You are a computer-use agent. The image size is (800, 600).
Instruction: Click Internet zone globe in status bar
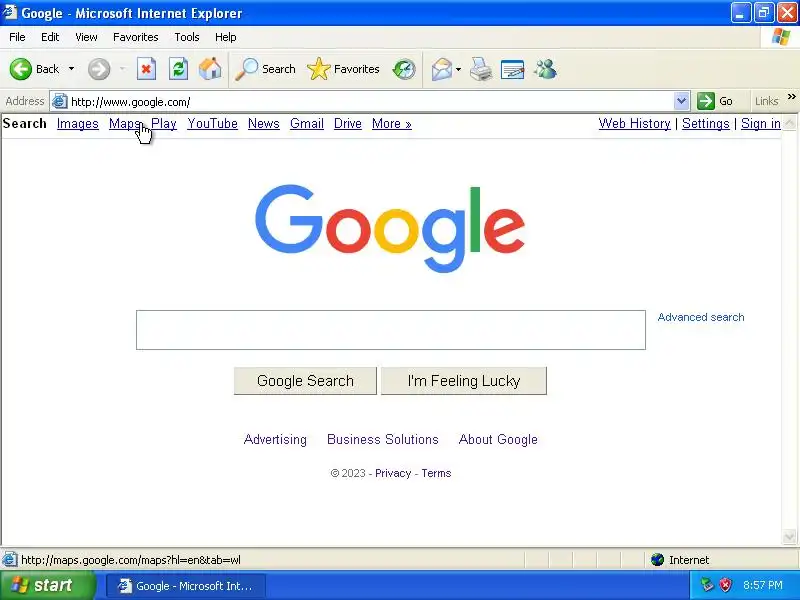(658, 560)
